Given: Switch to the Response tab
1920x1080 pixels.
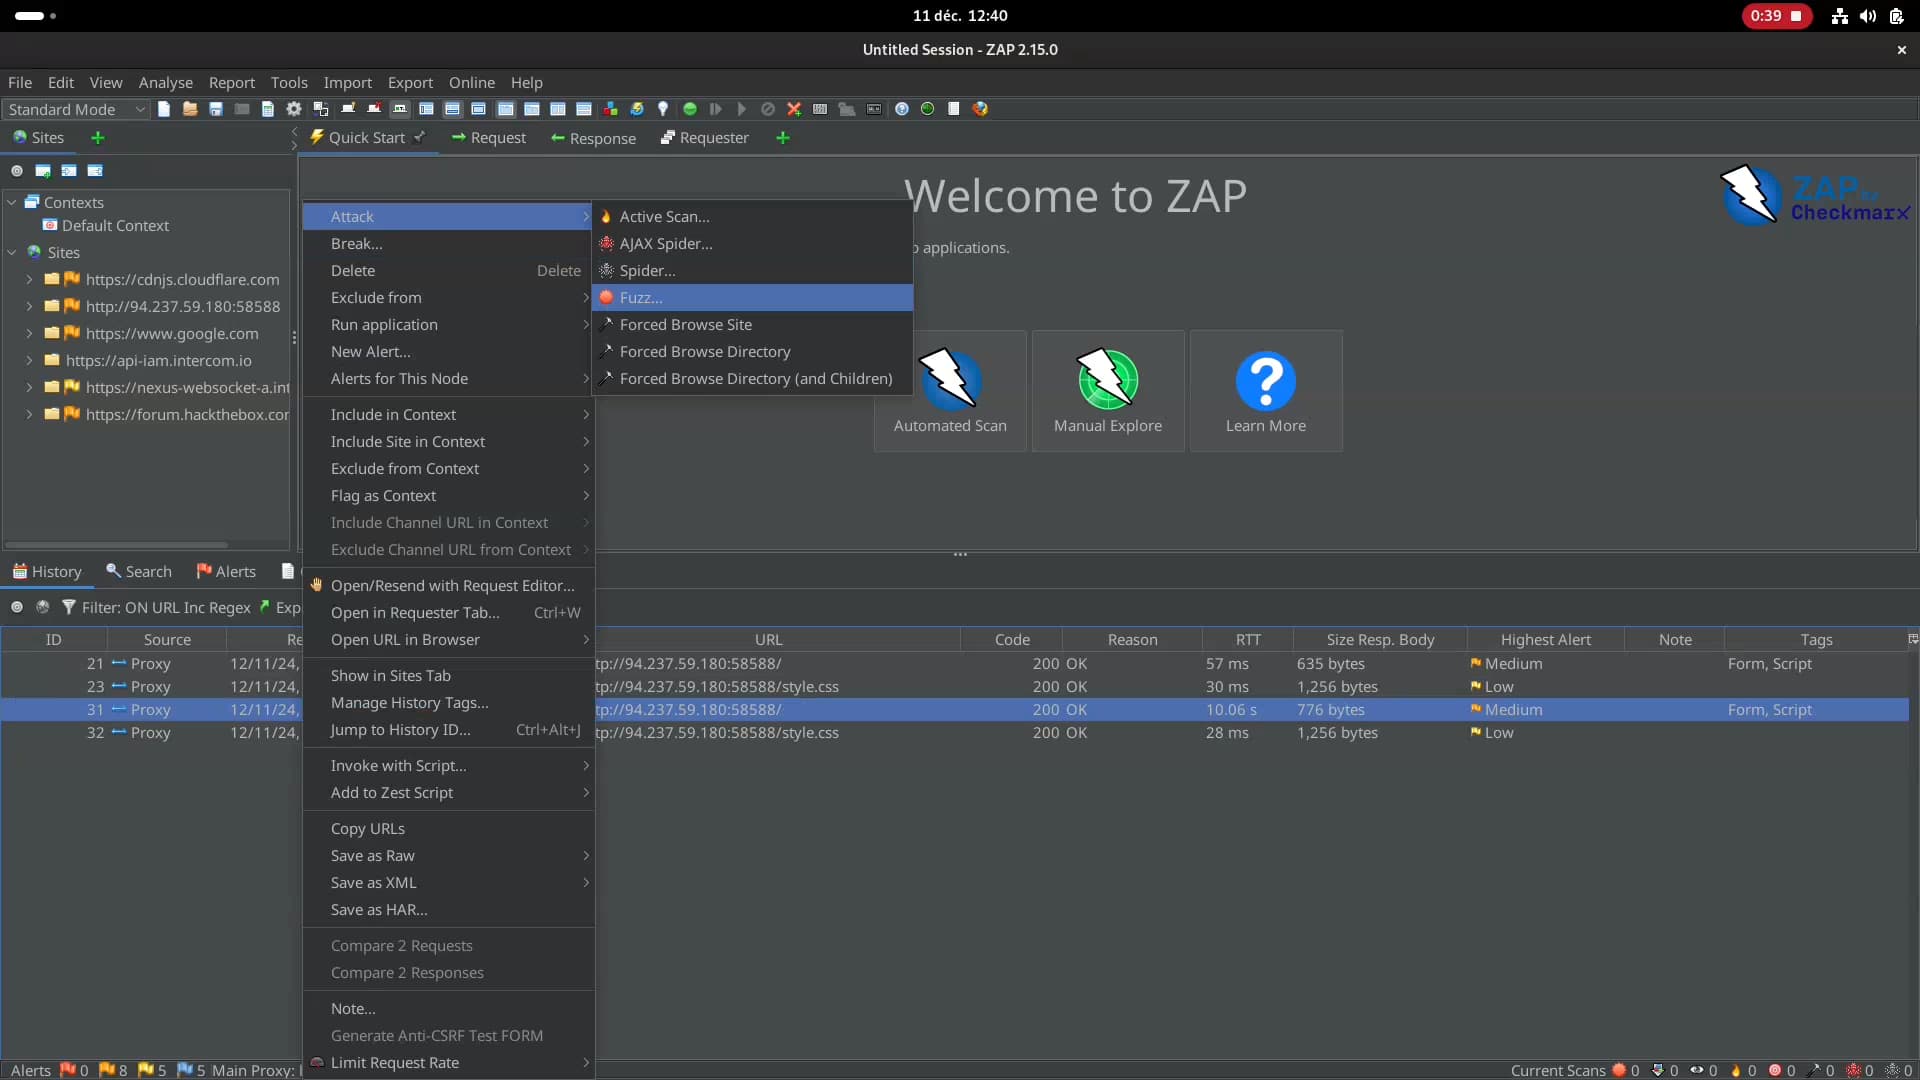Looking at the screenshot, I should 593,138.
